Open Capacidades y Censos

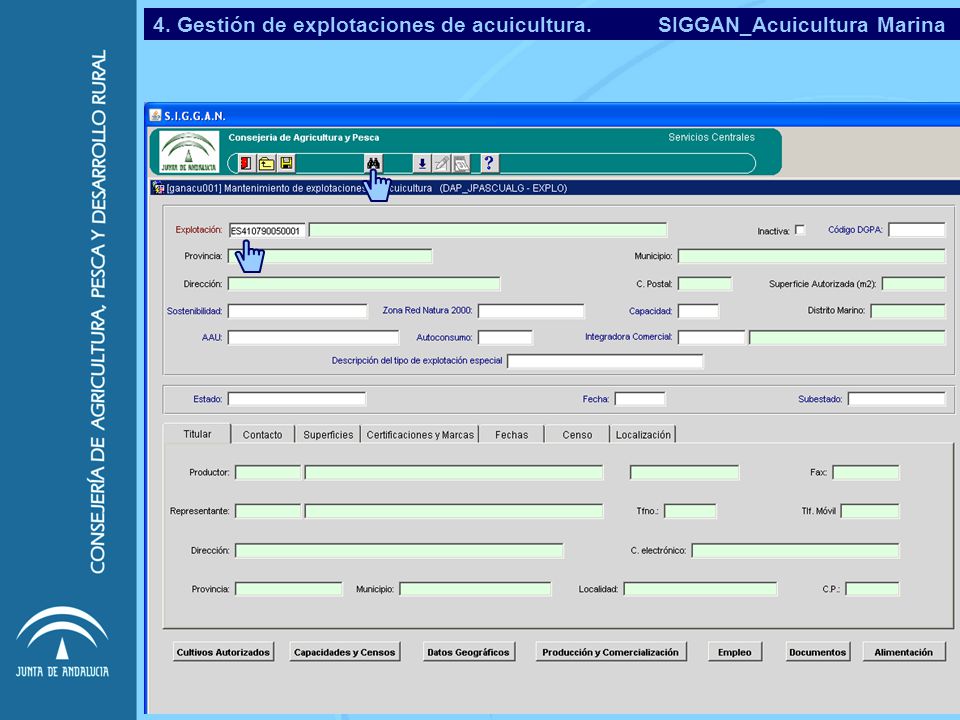click(345, 652)
